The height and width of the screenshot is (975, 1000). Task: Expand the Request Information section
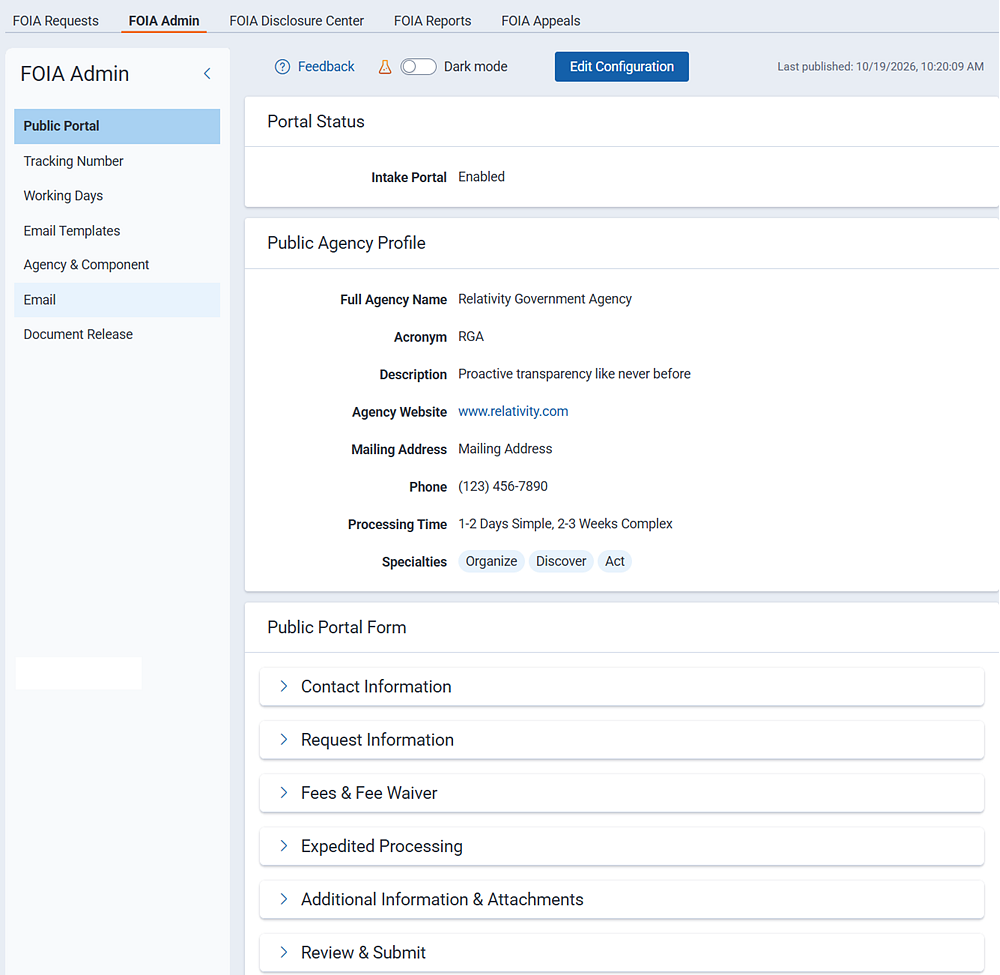[x=622, y=740]
